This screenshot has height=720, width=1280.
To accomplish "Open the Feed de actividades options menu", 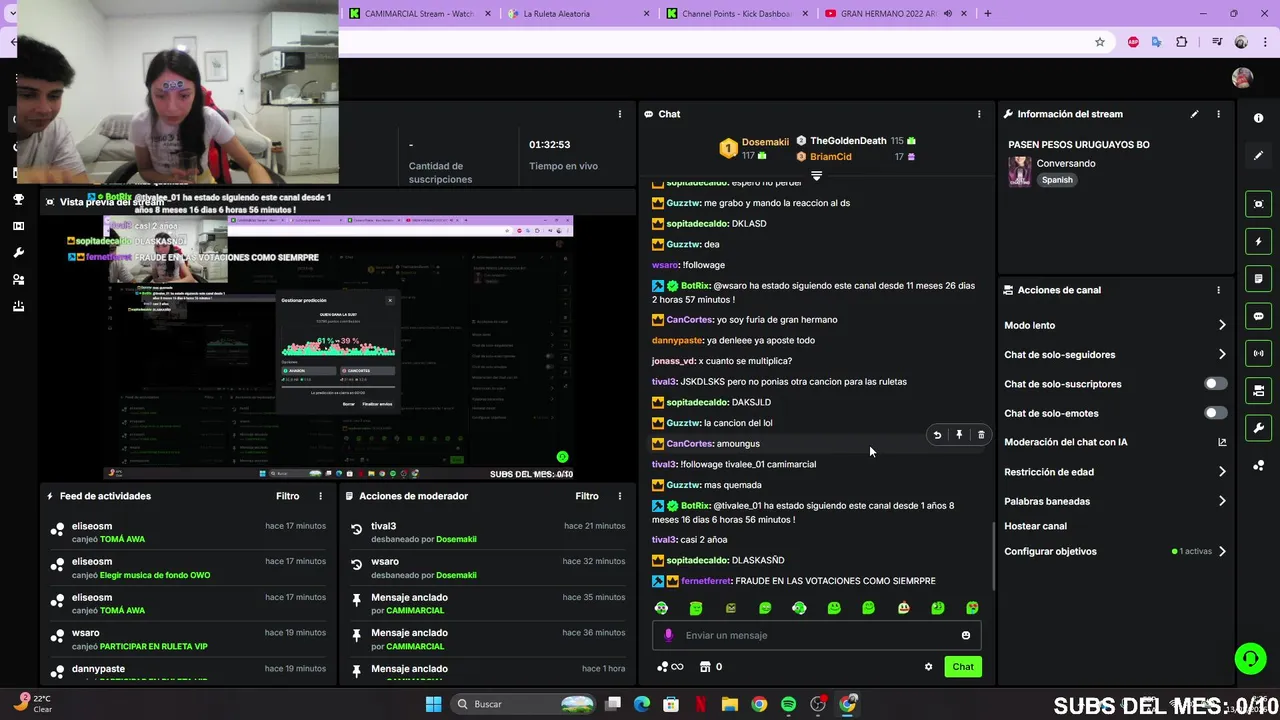I will pyautogui.click(x=320, y=496).
